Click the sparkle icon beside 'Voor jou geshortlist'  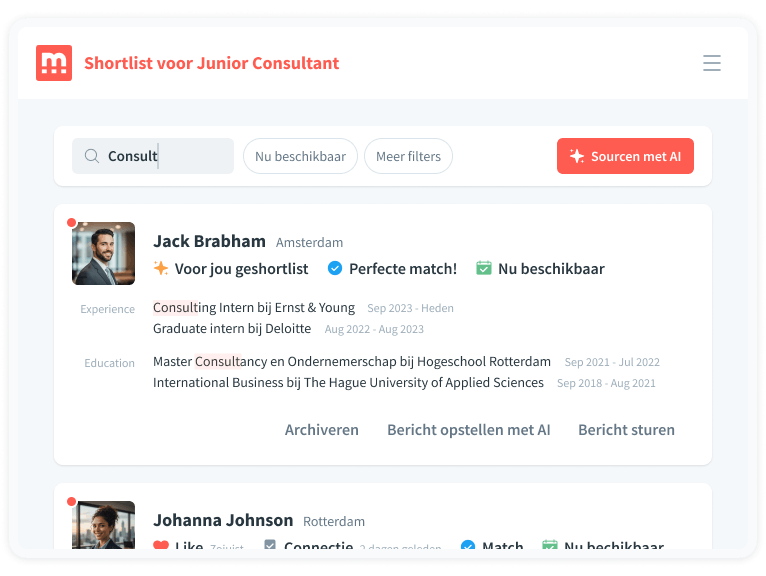click(x=161, y=268)
